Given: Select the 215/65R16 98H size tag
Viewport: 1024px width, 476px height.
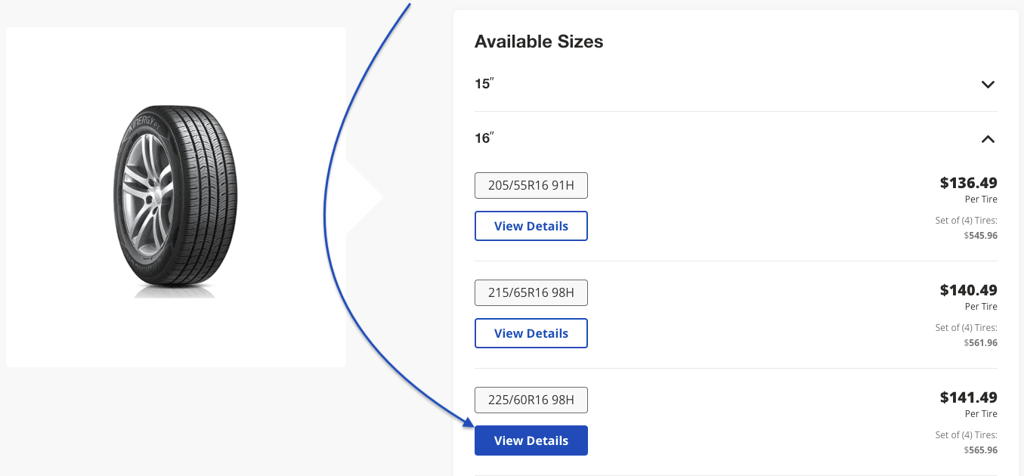Looking at the screenshot, I should coord(531,293).
